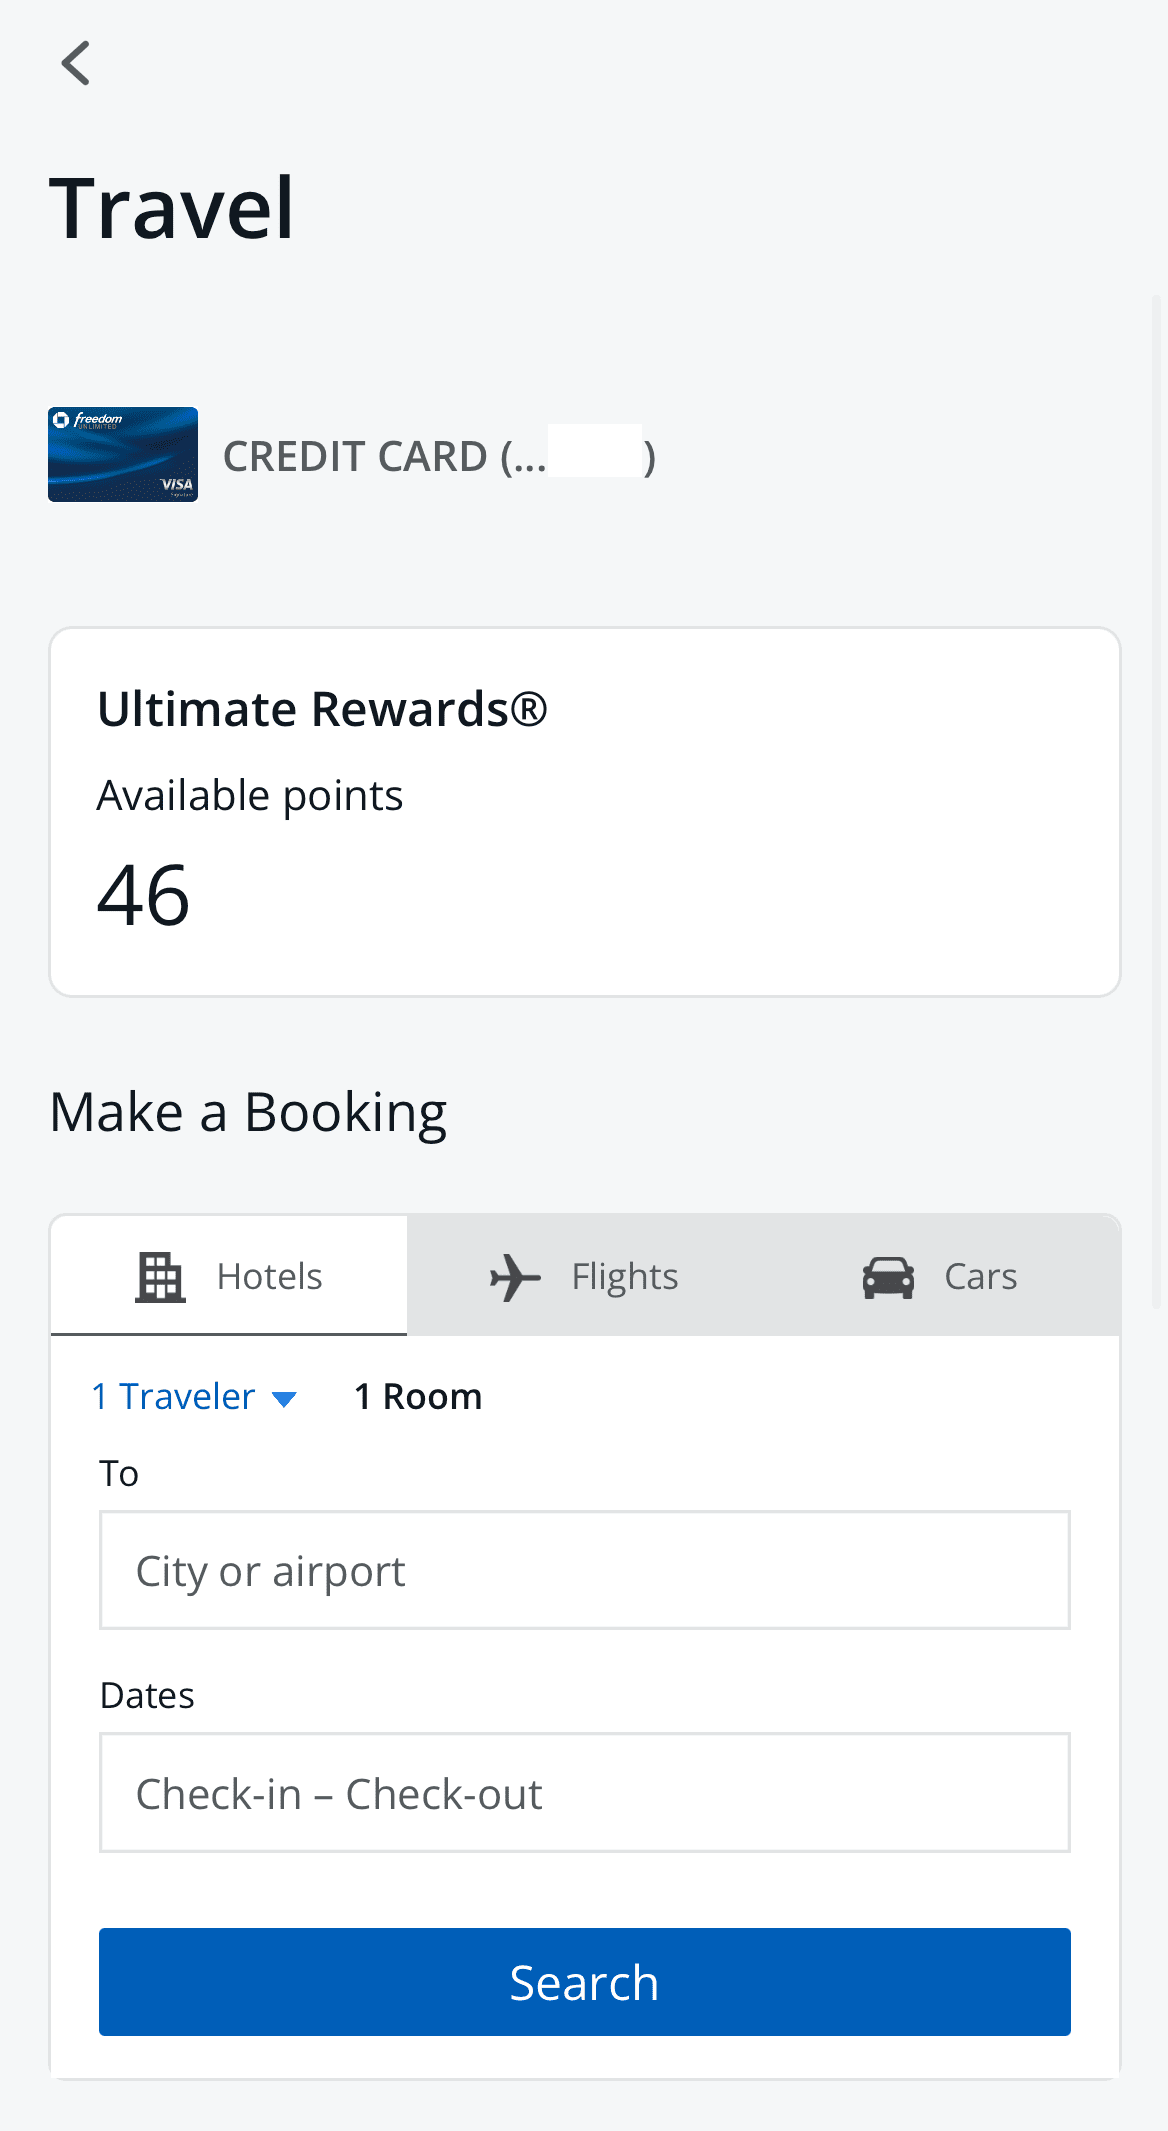Click the Ultimate Rewards points card
The height and width of the screenshot is (2131, 1168).
tap(584, 810)
